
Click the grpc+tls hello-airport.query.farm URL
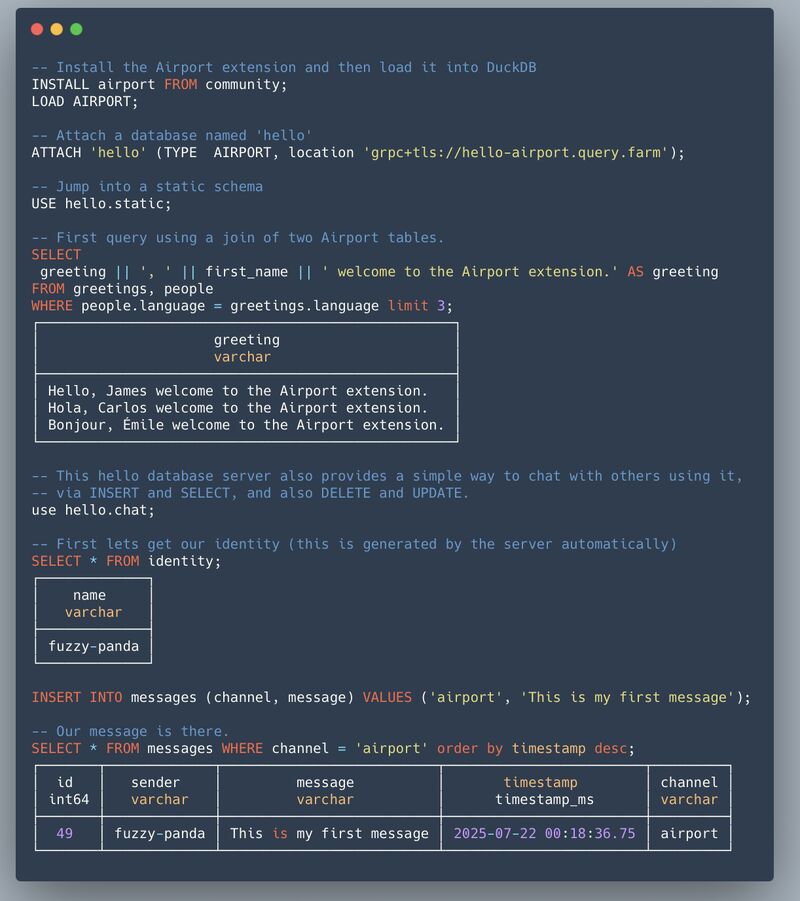516,153
